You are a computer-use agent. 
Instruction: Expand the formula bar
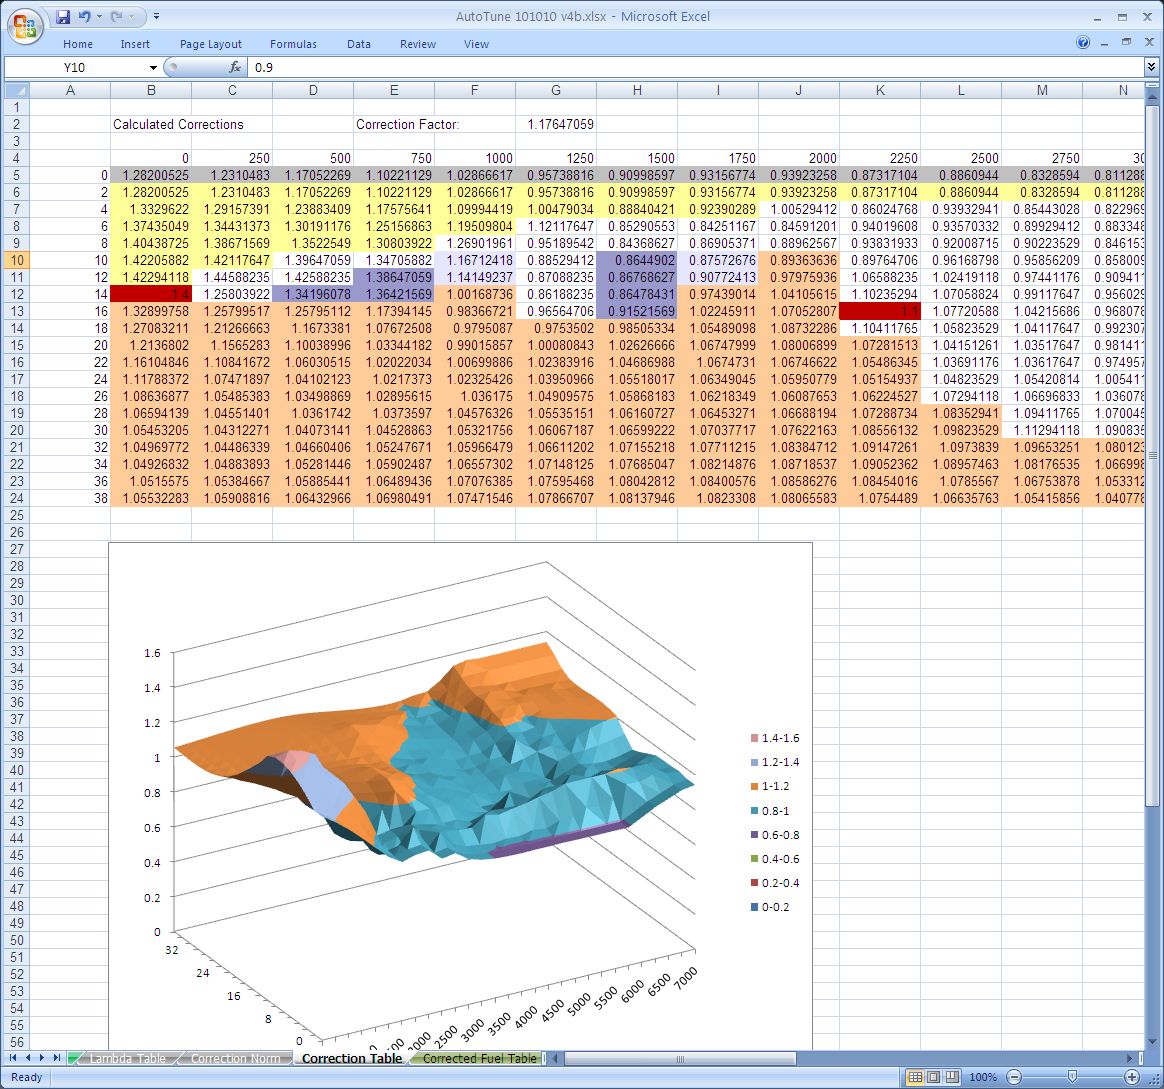coord(1152,67)
